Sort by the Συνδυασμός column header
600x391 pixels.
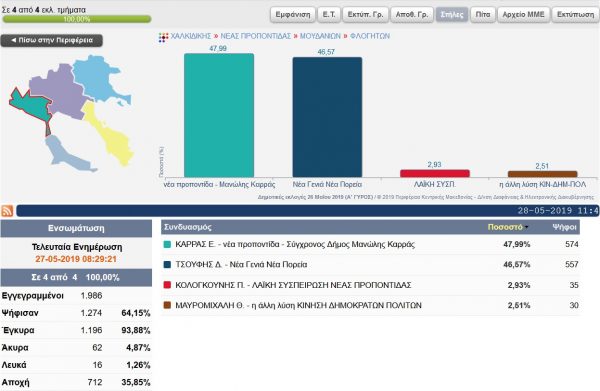pos(188,227)
